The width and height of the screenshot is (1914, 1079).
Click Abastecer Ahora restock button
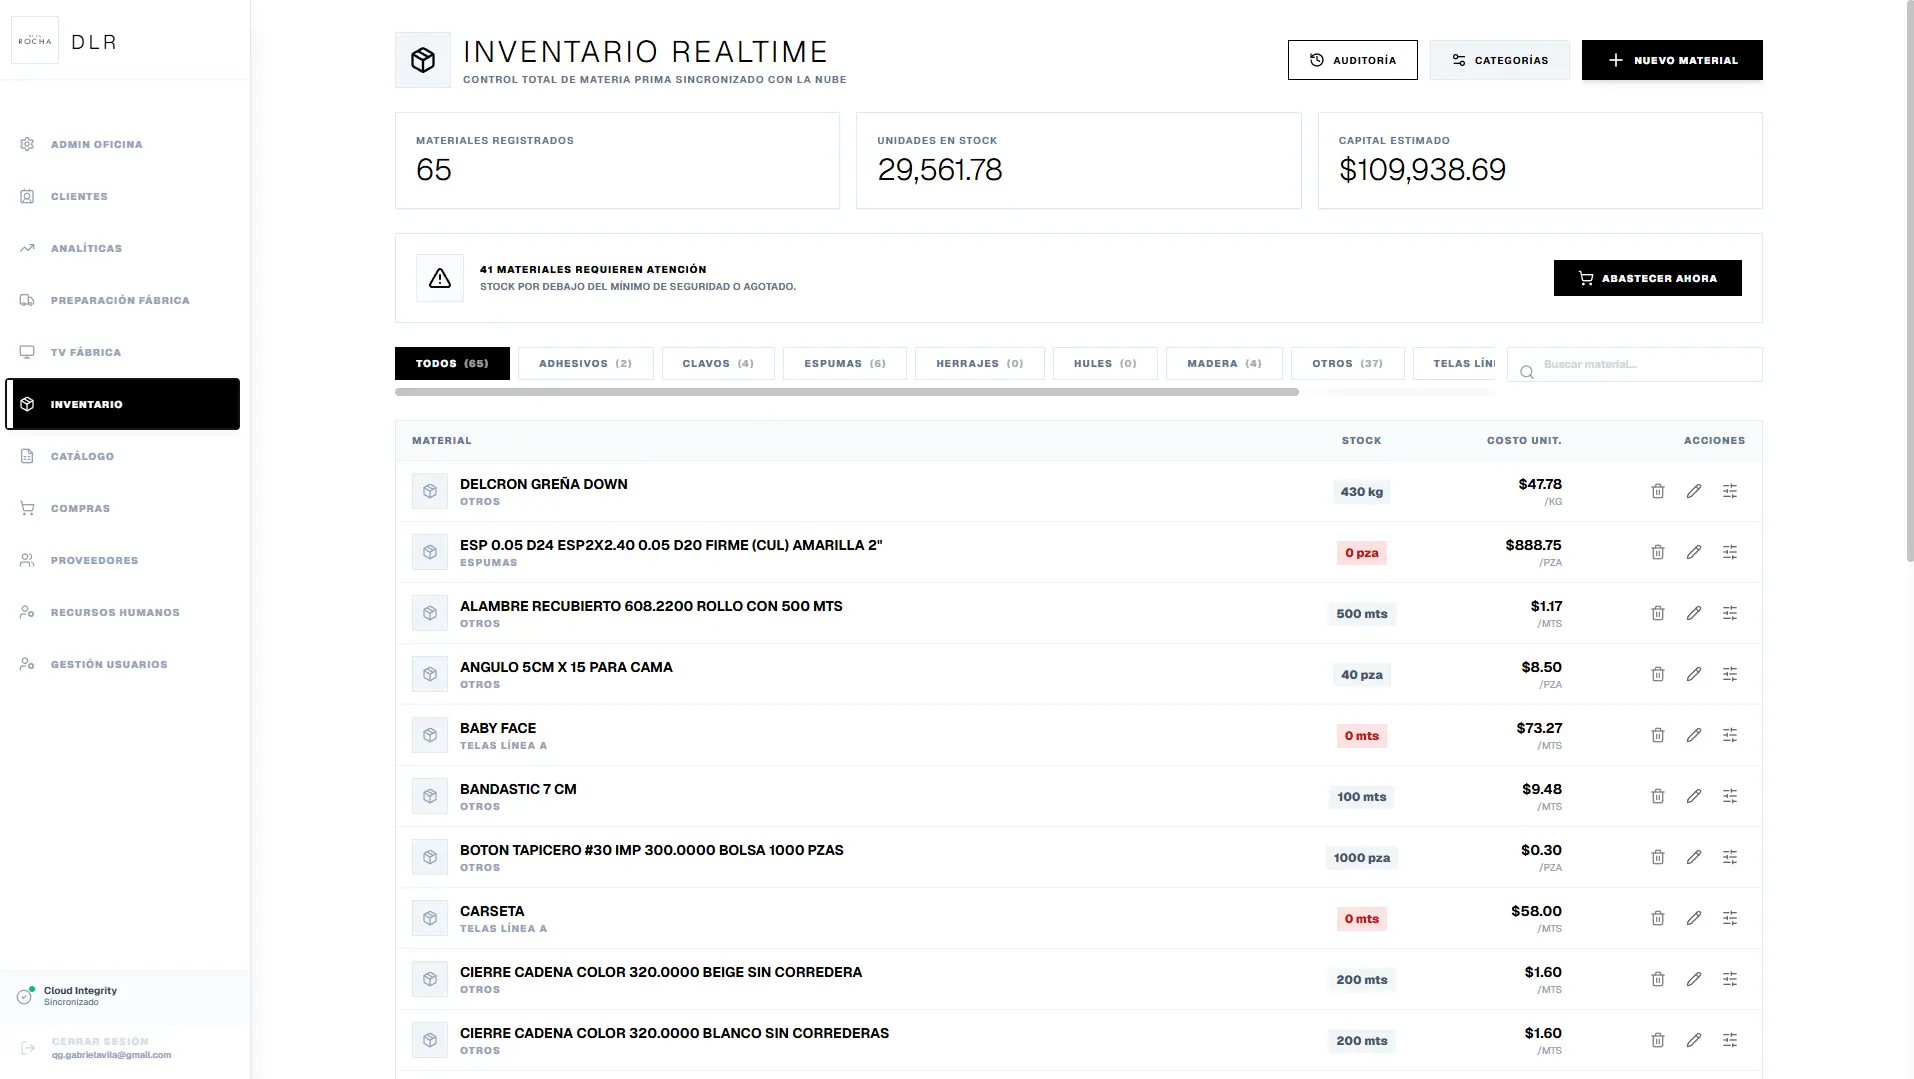coord(1647,278)
